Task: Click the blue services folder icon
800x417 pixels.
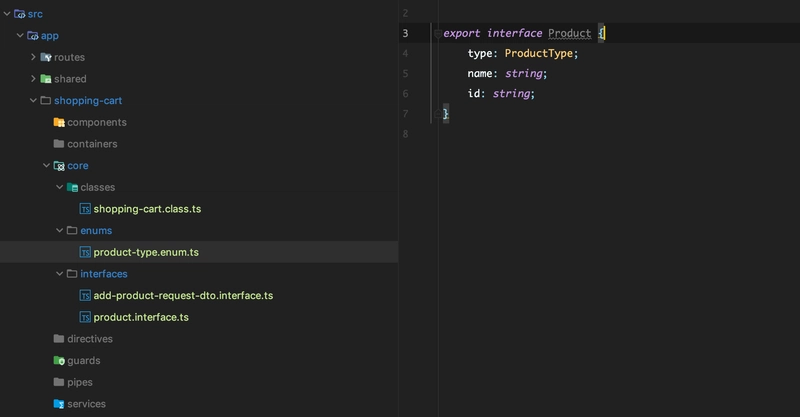Action: [59, 404]
